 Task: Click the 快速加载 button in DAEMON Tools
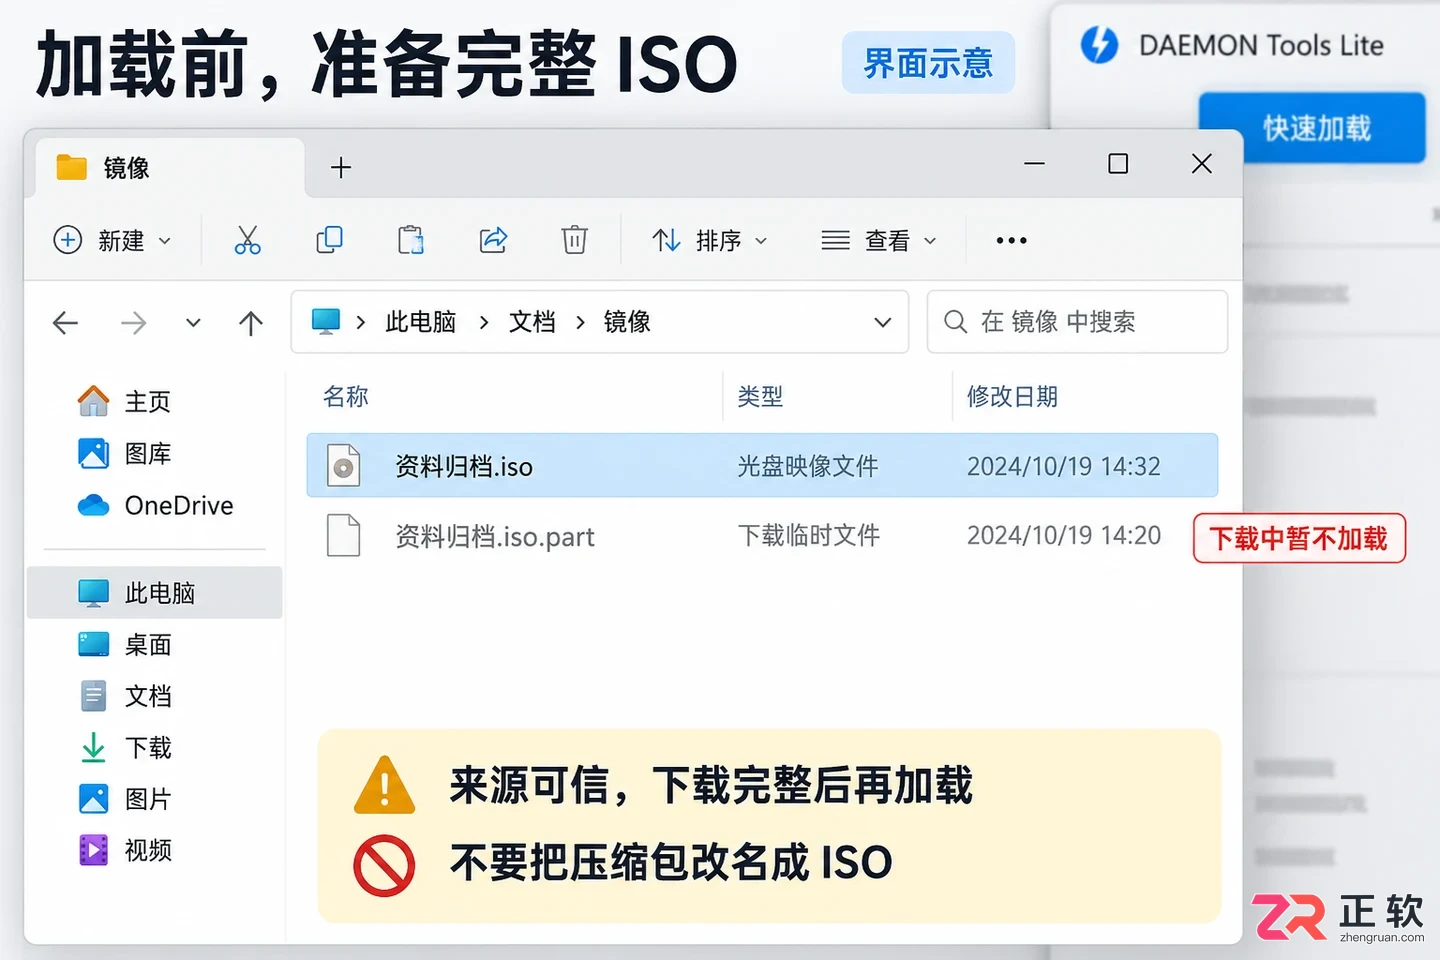(x=1312, y=127)
